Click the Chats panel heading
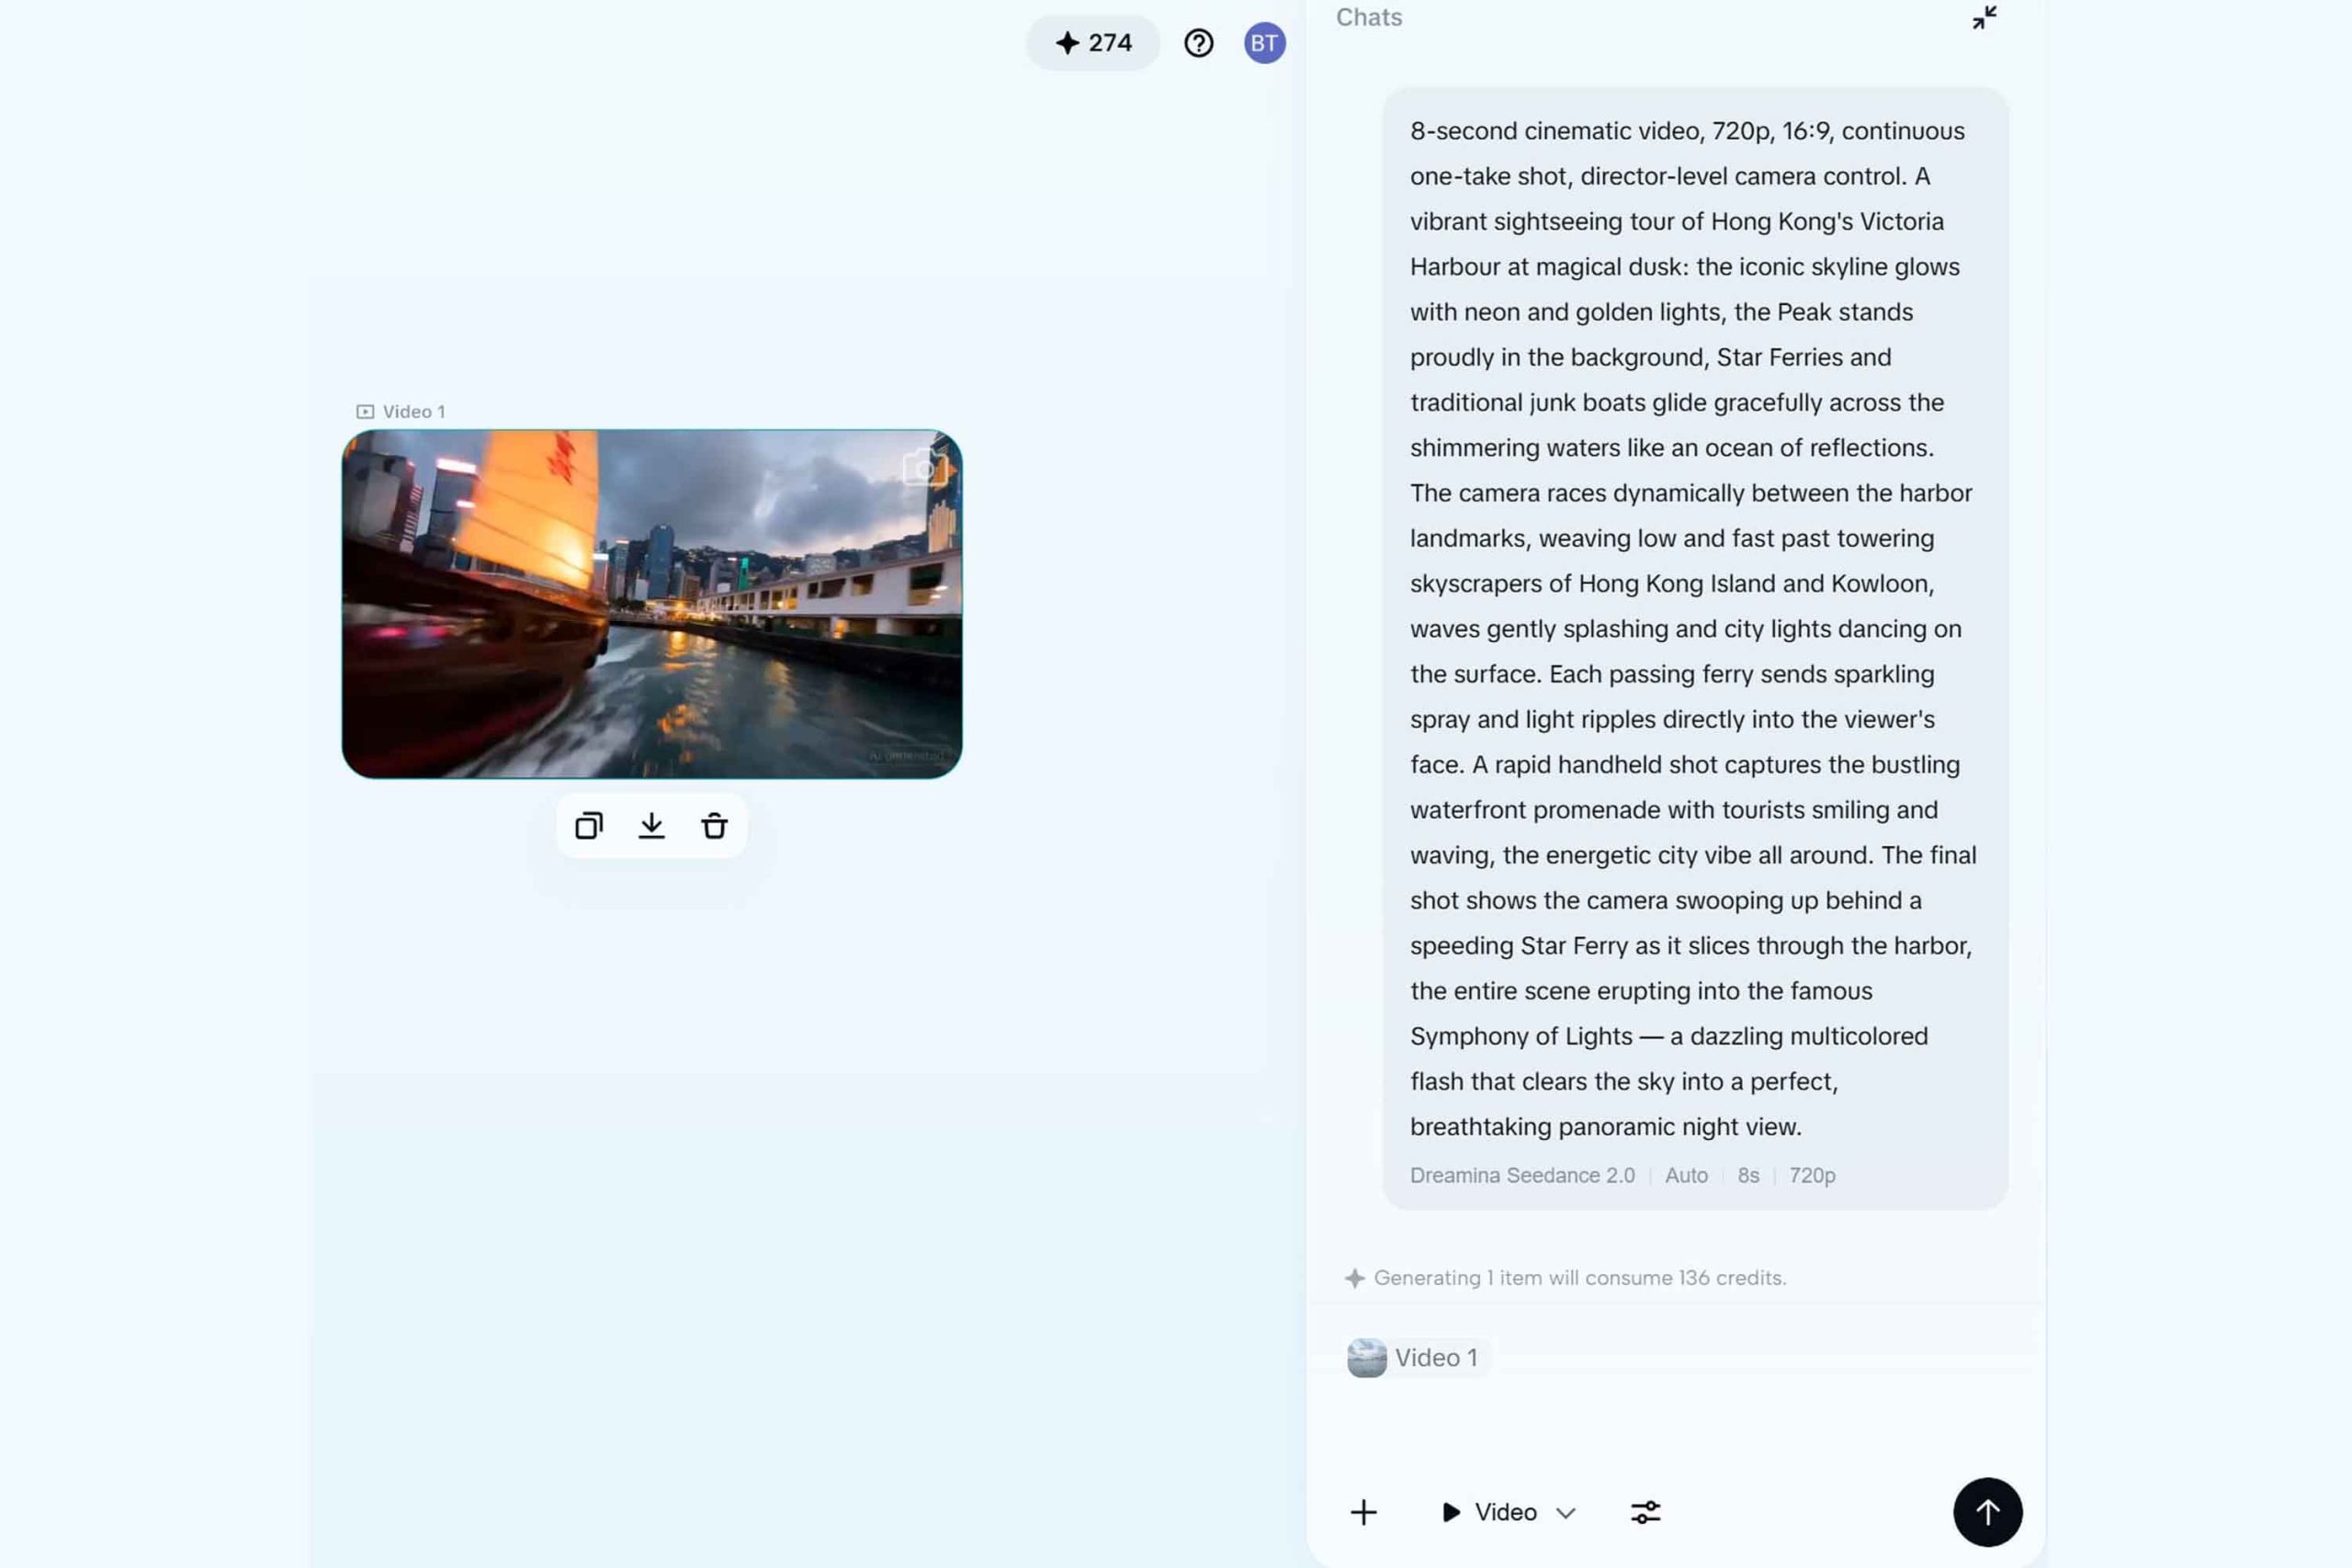The width and height of the screenshot is (2352, 1568). pyautogui.click(x=1368, y=18)
